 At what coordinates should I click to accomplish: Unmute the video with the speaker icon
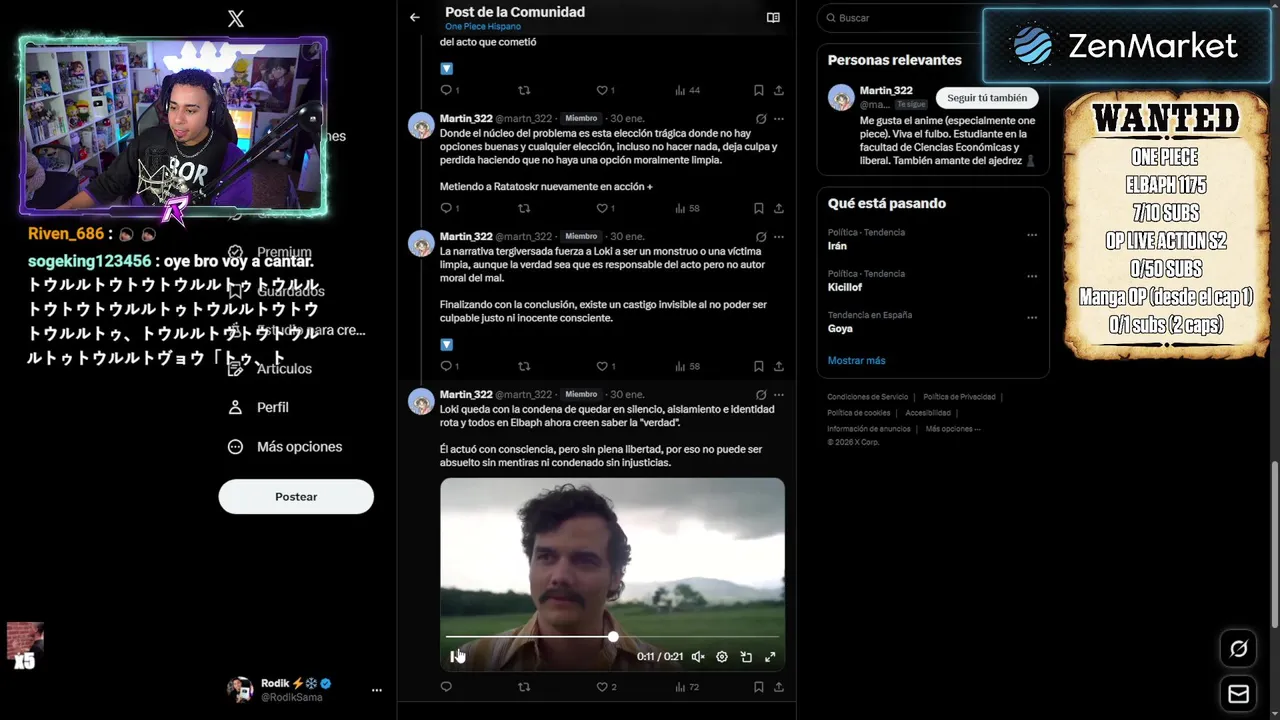click(x=698, y=657)
